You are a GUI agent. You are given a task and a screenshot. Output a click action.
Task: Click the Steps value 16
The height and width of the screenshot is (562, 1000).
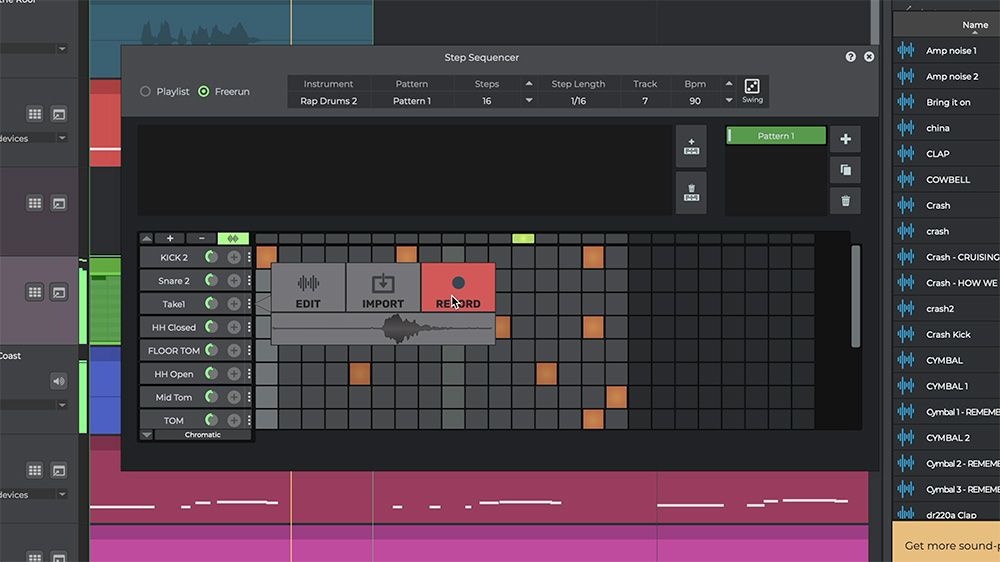coord(487,101)
